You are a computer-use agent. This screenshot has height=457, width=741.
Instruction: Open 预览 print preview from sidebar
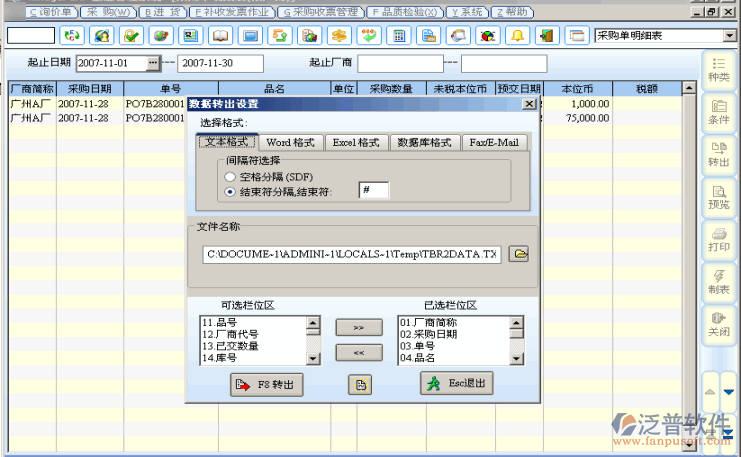(x=718, y=196)
